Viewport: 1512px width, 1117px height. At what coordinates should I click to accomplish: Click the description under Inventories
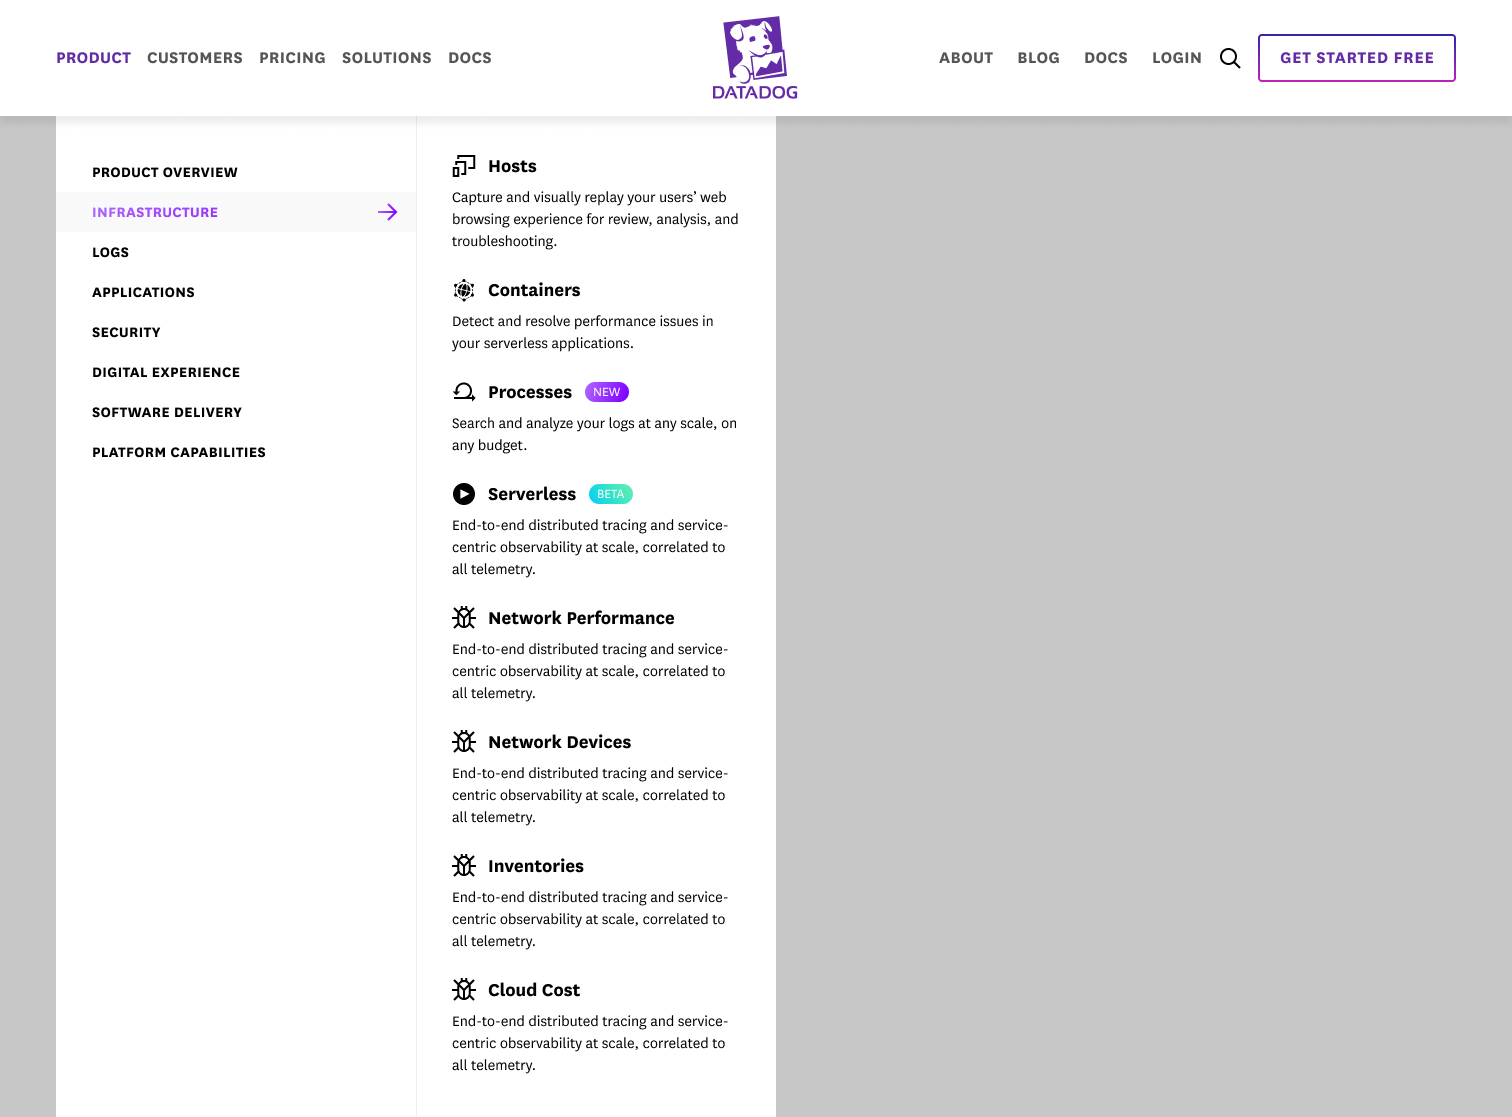(590, 919)
